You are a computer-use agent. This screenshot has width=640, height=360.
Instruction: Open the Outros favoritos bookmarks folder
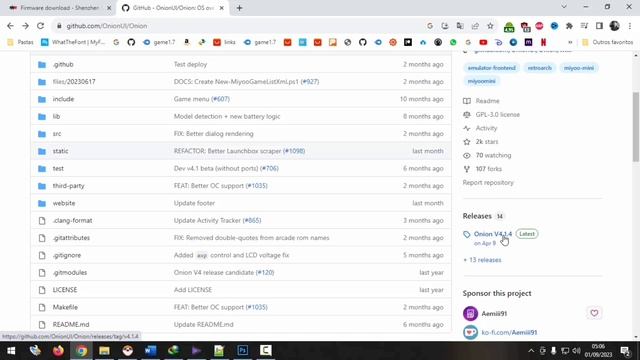point(608,42)
